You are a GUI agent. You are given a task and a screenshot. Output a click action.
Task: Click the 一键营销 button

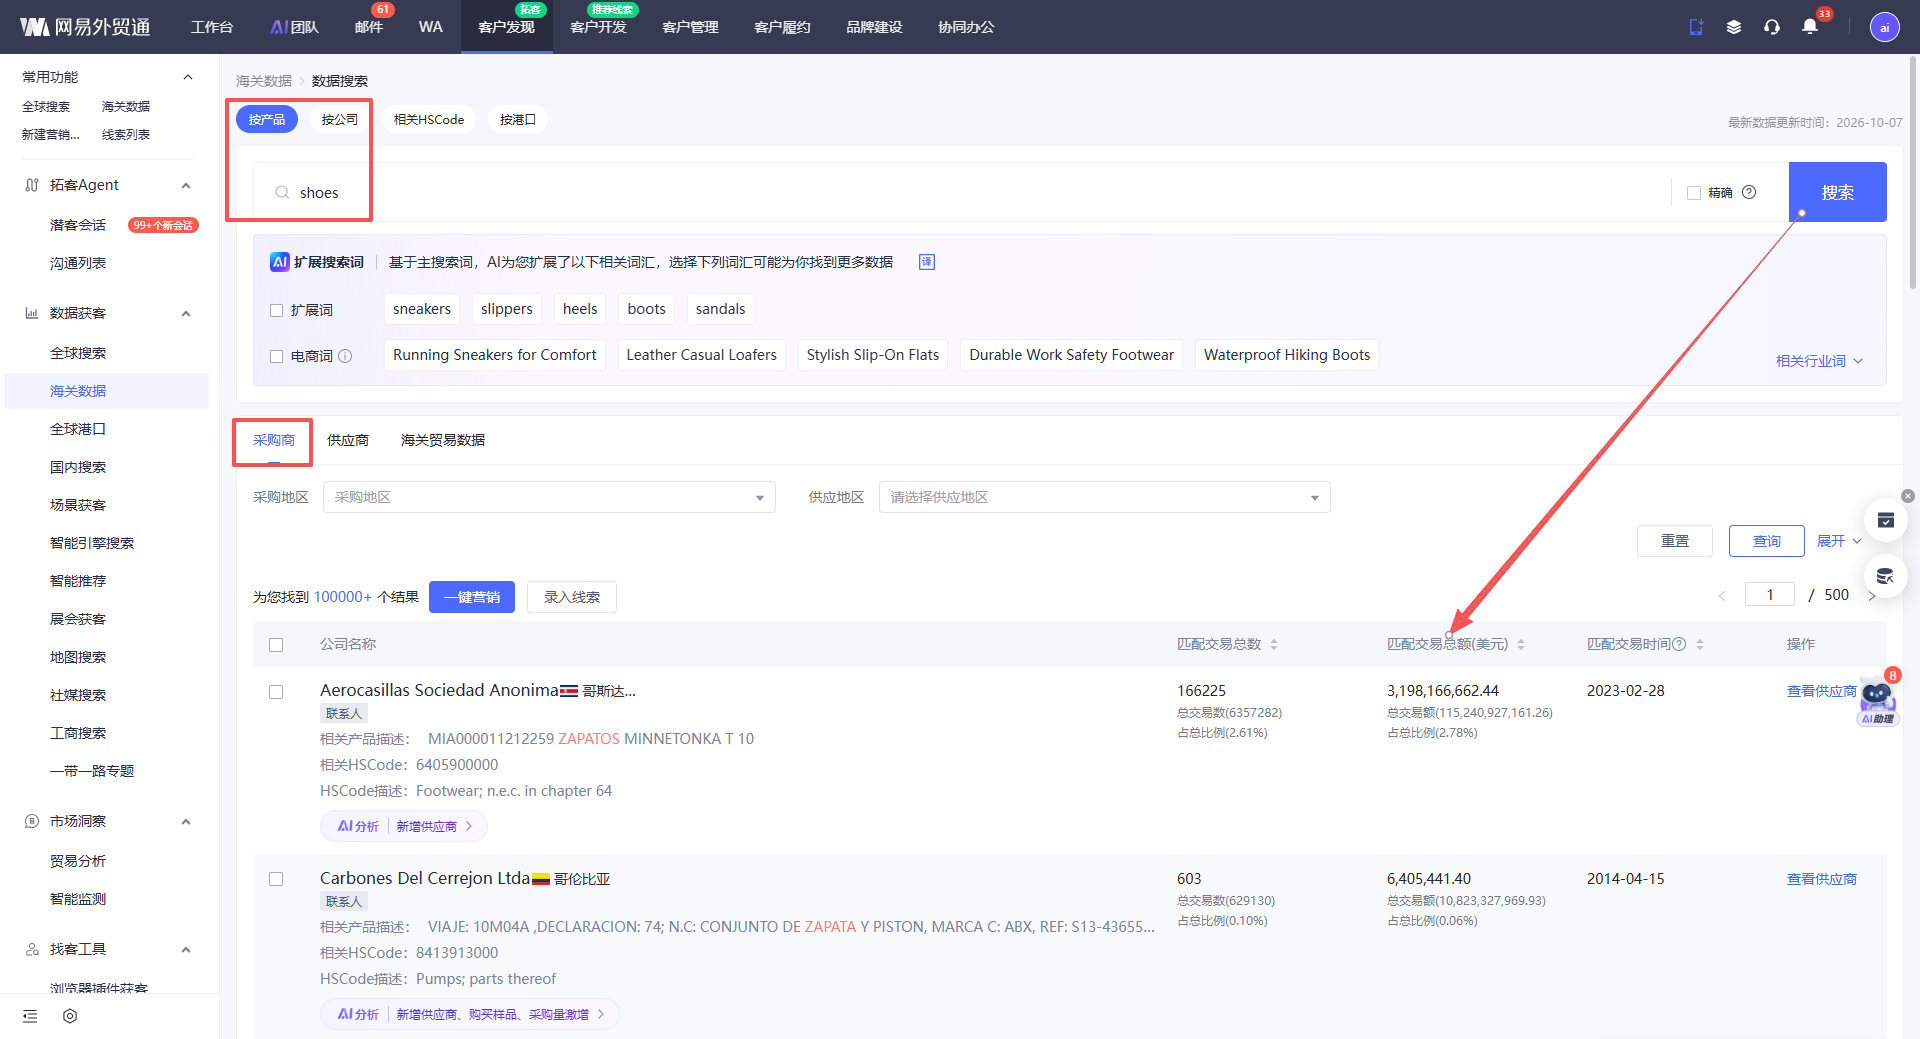click(472, 597)
